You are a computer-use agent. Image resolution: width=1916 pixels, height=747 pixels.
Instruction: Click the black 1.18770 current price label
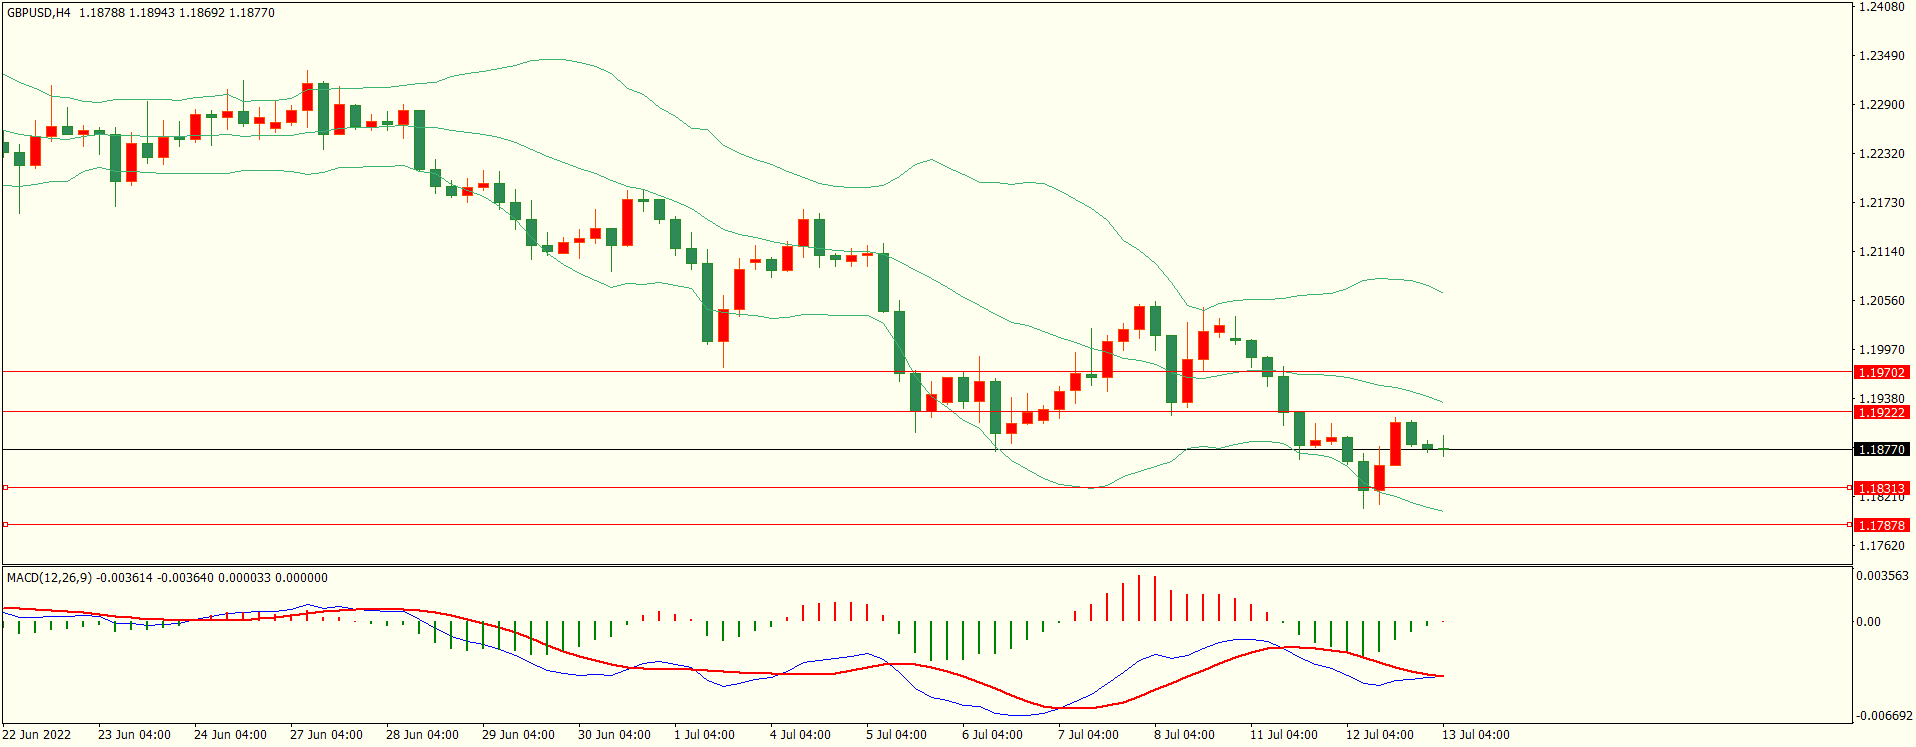[x=1881, y=449]
